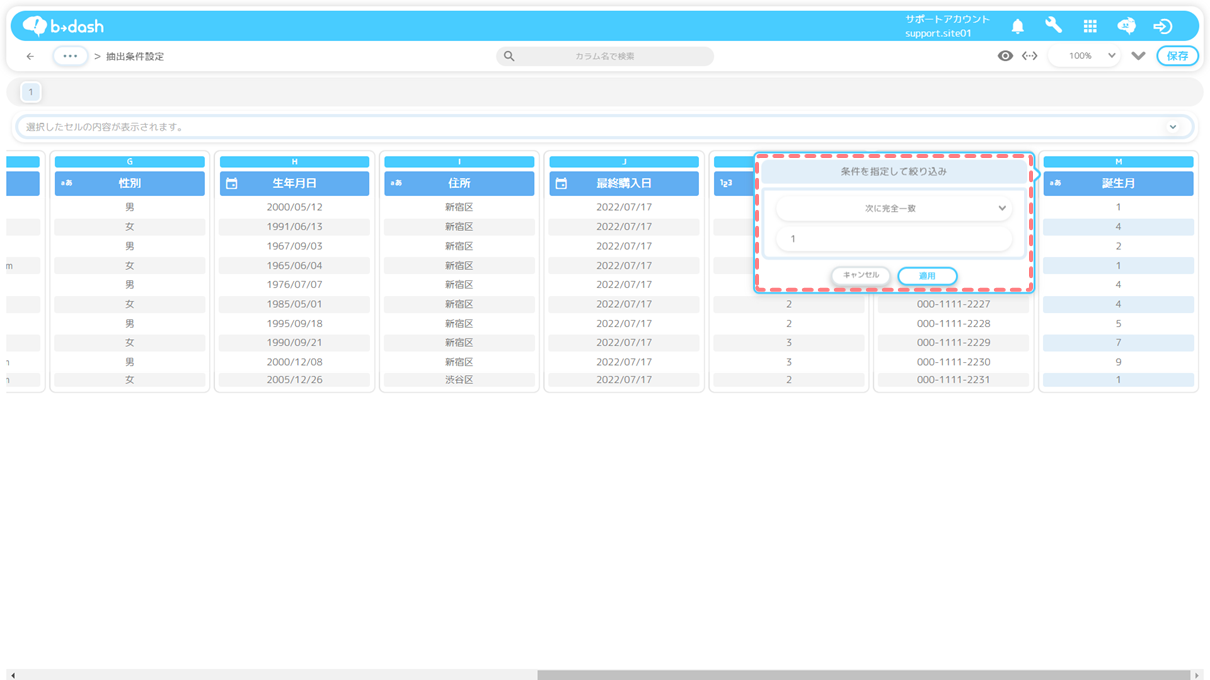
Task: Select the cell 000-1111-2228
Action: pyautogui.click(x=953, y=324)
